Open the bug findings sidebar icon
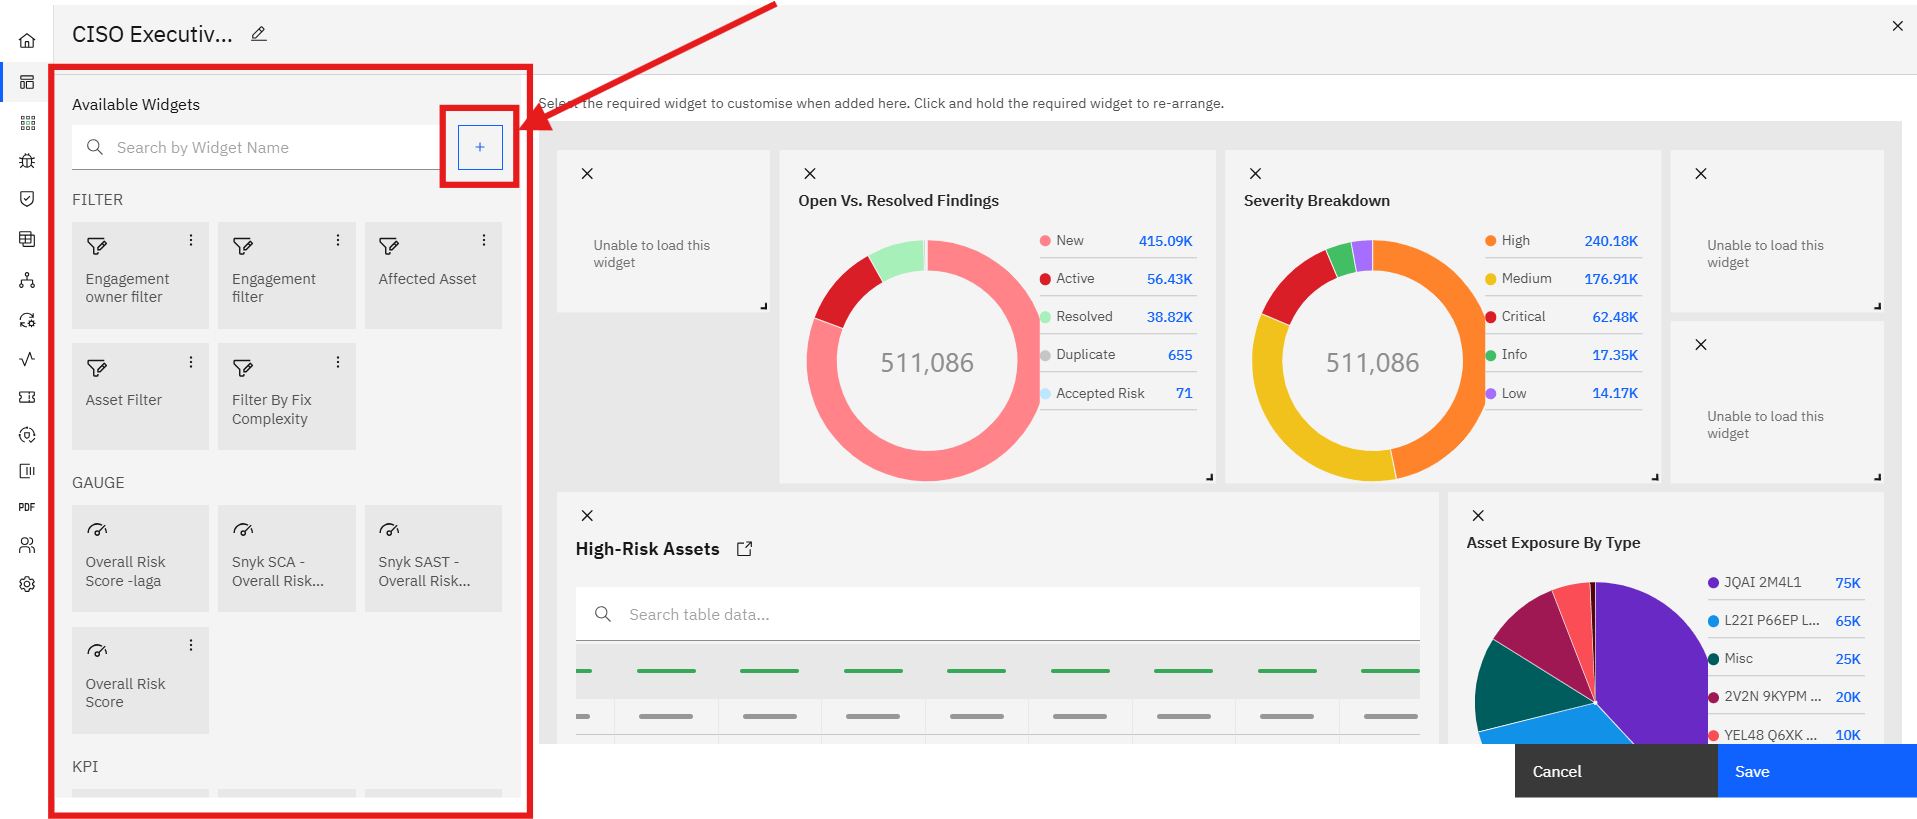The height and width of the screenshot is (819, 1917). coord(27,160)
